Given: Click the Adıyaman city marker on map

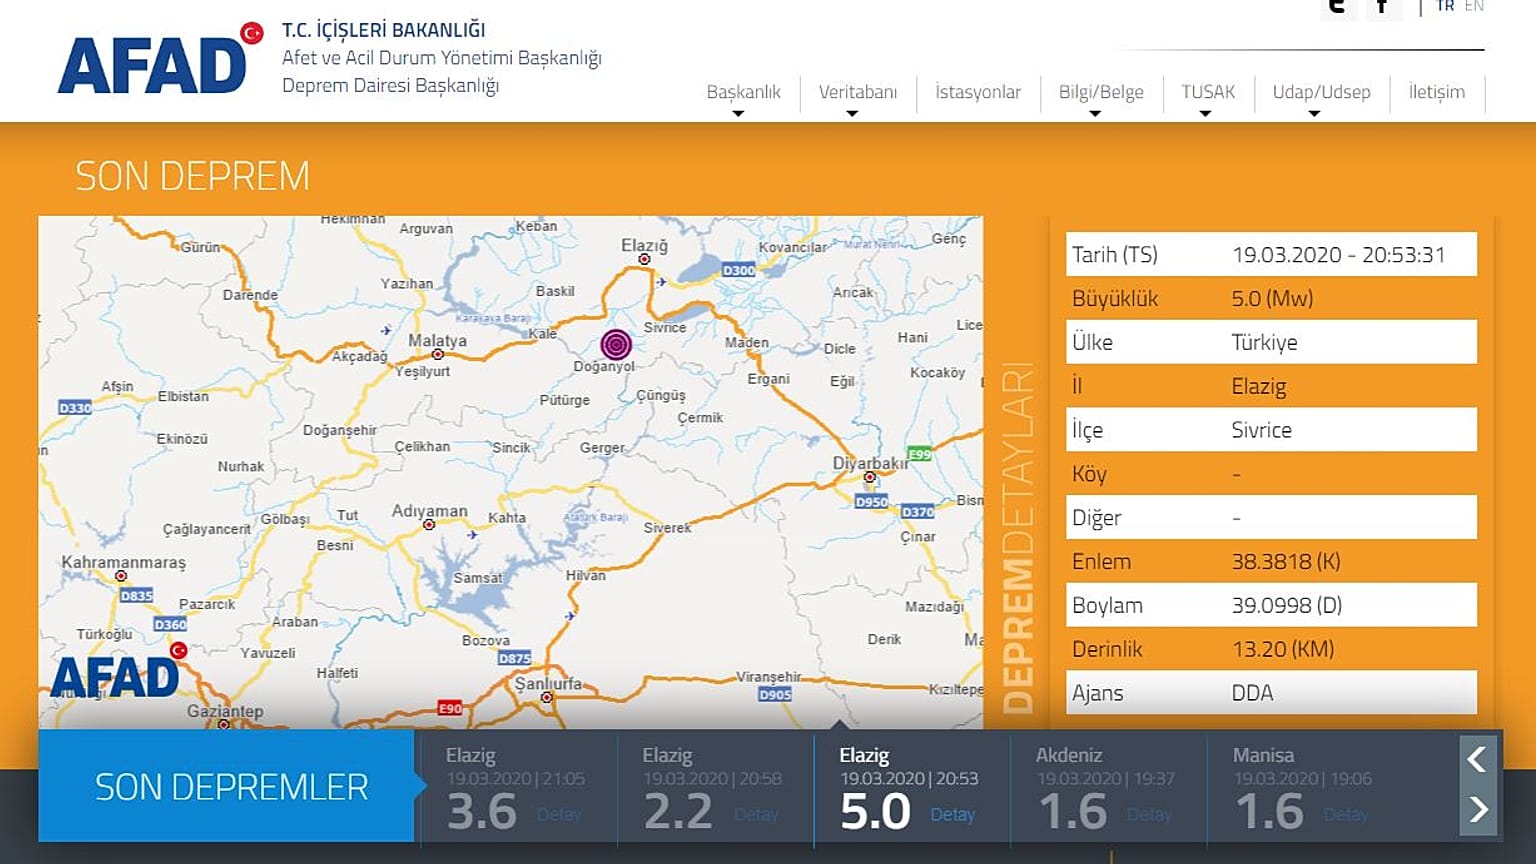Looking at the screenshot, I should 429,525.
